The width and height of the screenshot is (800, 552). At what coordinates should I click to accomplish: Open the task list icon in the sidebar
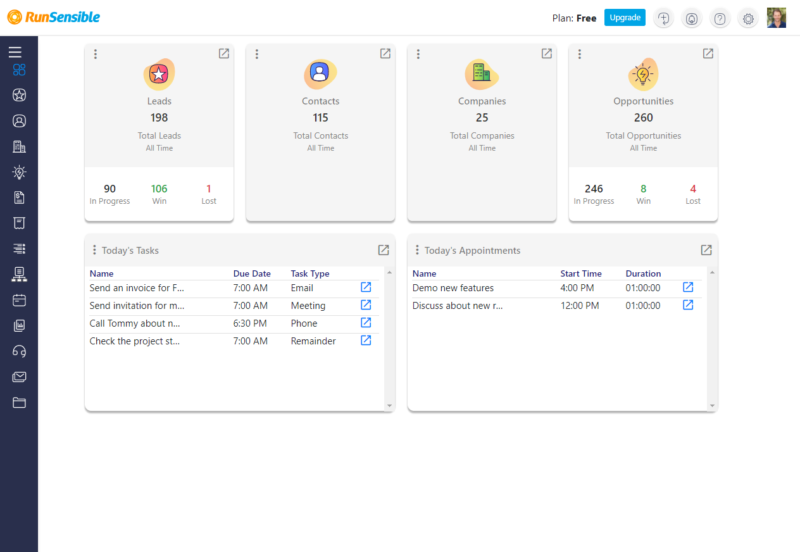19,248
